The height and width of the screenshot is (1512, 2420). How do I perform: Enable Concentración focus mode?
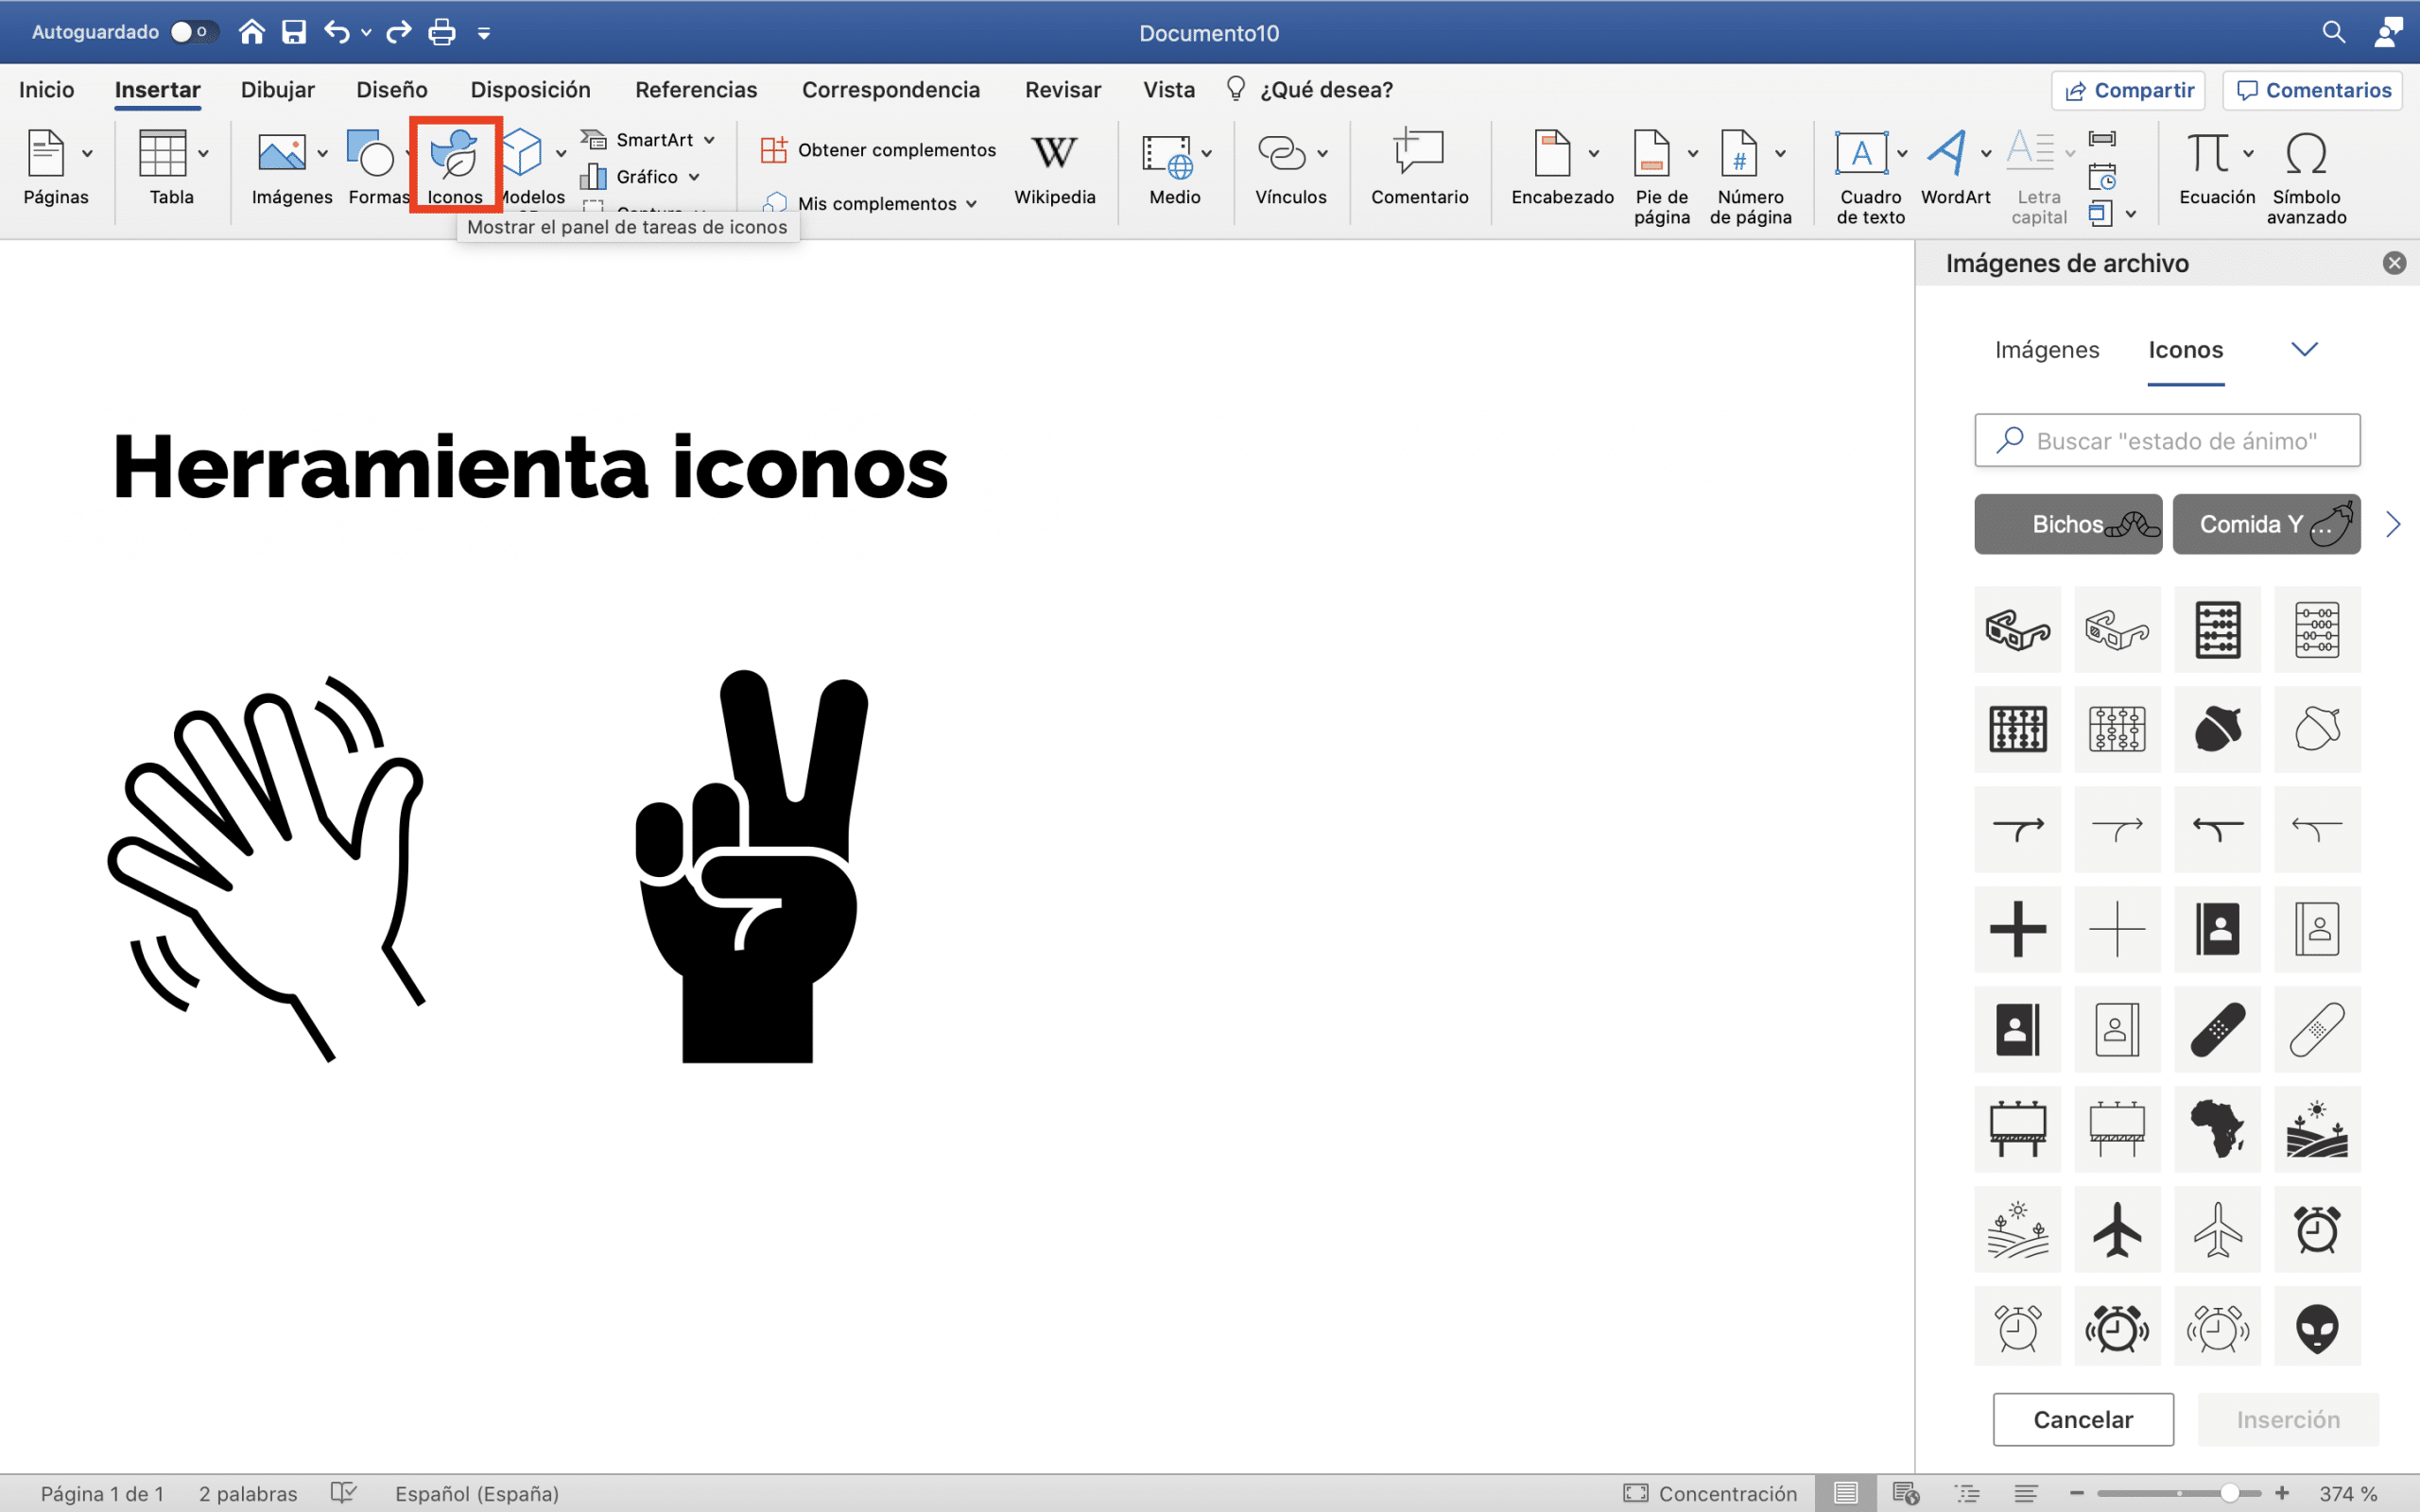coord(1709,1493)
